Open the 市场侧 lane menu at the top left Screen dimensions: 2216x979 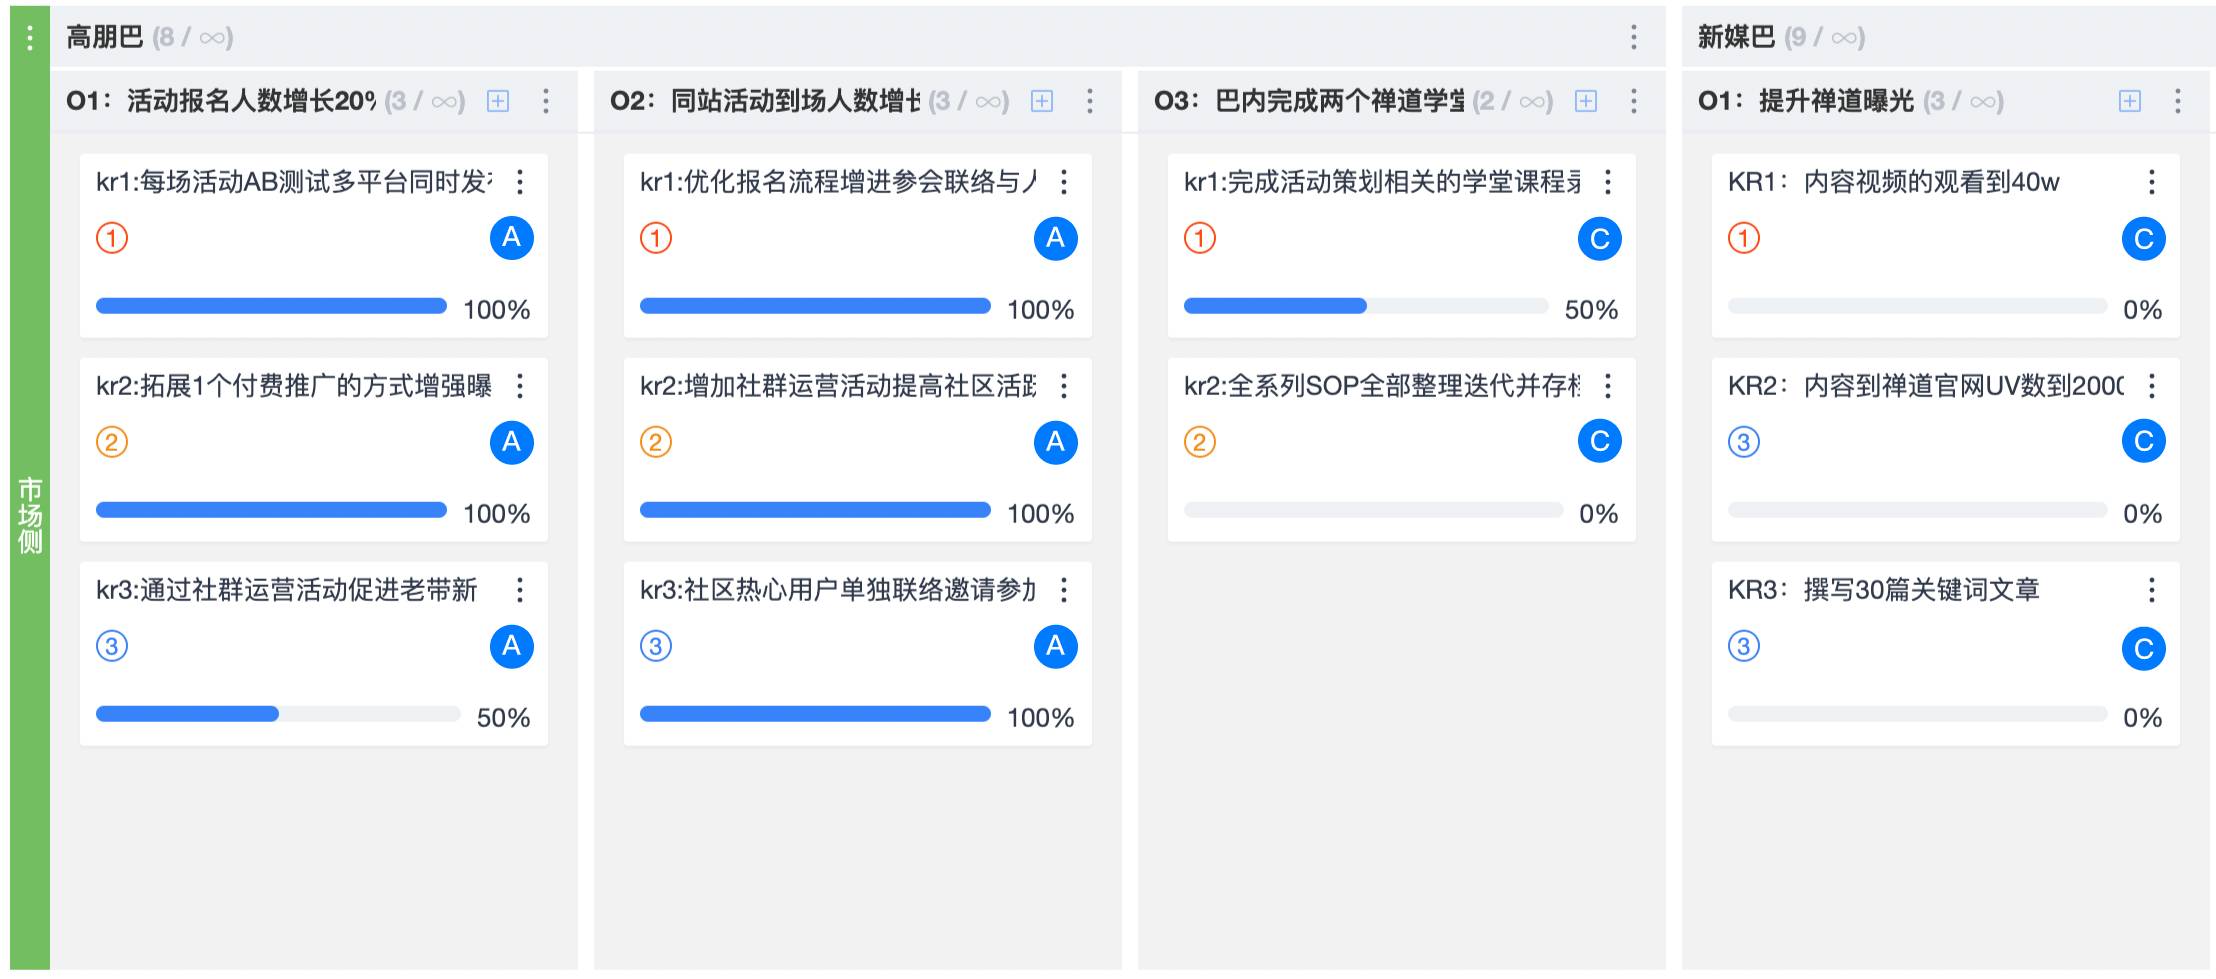tap(30, 37)
